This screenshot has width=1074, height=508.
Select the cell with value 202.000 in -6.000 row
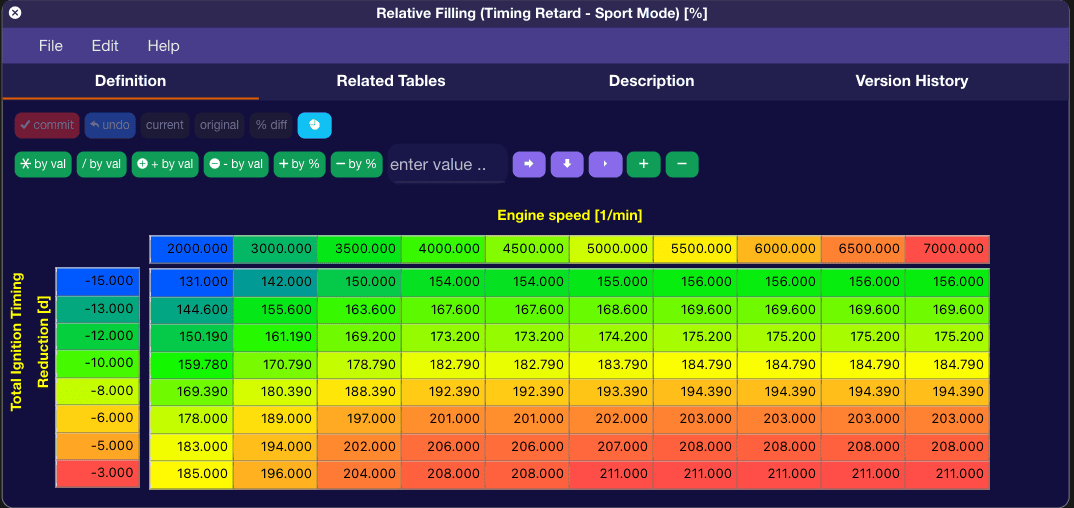[x=612, y=419]
